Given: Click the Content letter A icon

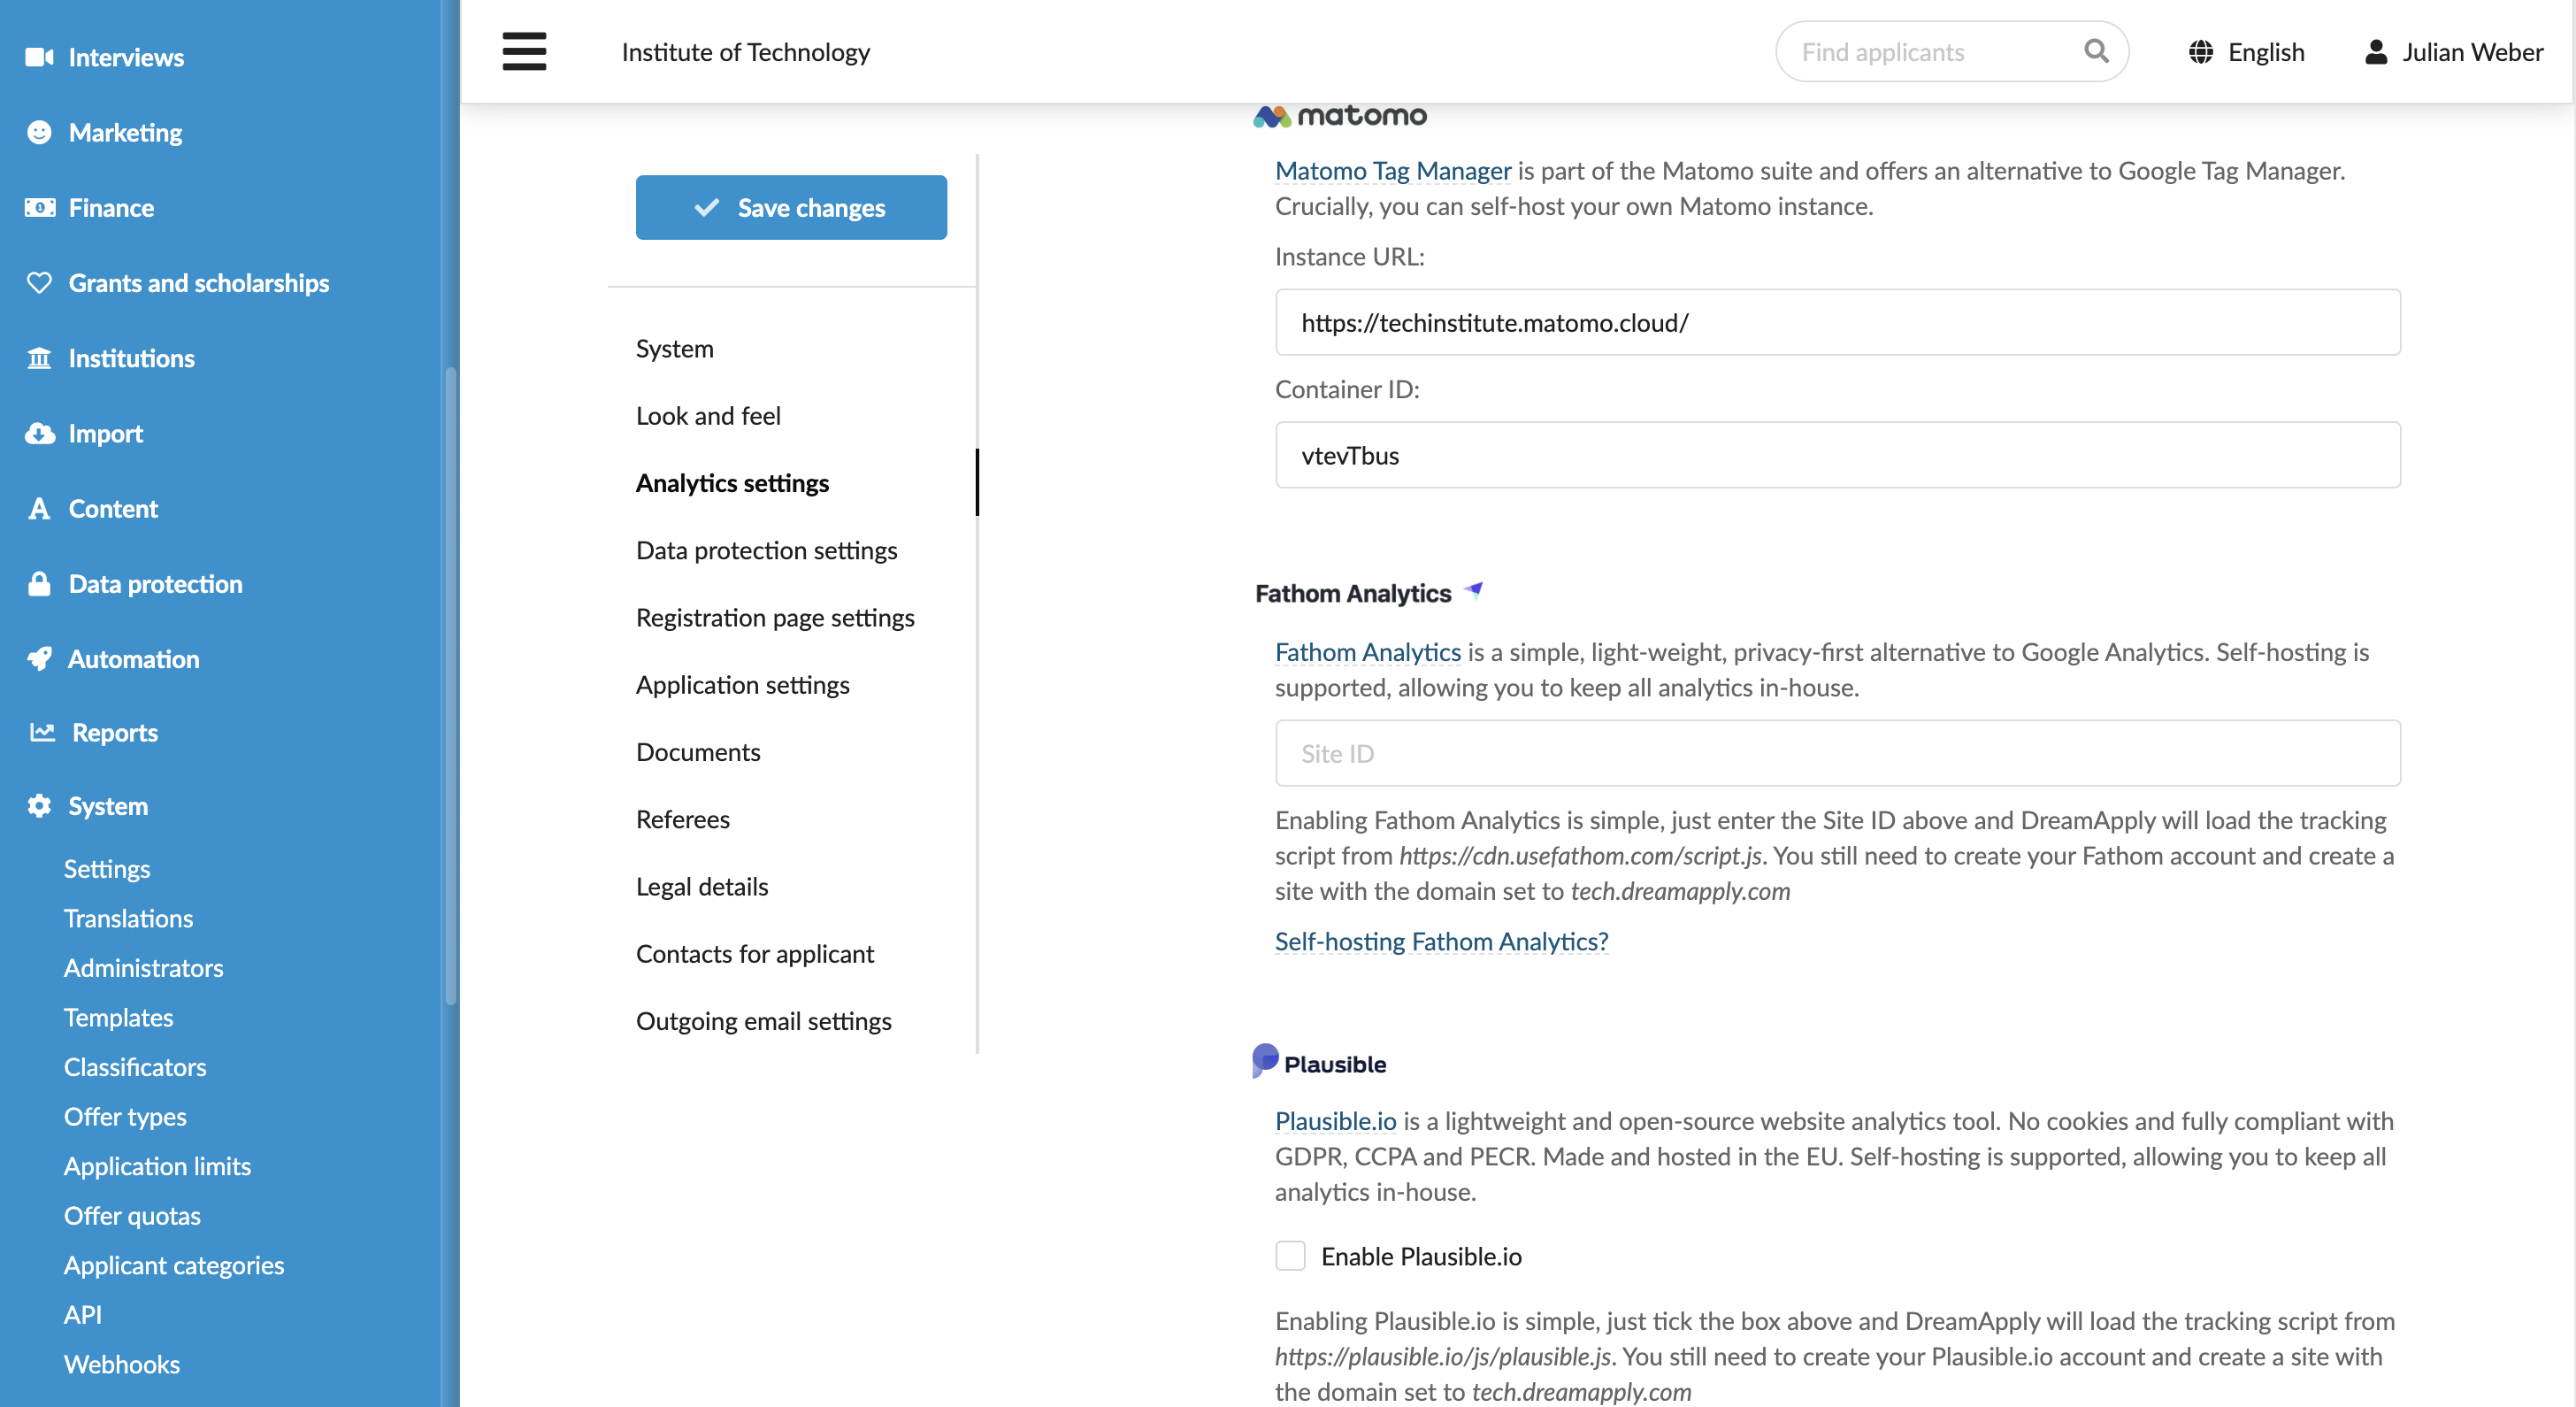Looking at the screenshot, I should coord(39,508).
